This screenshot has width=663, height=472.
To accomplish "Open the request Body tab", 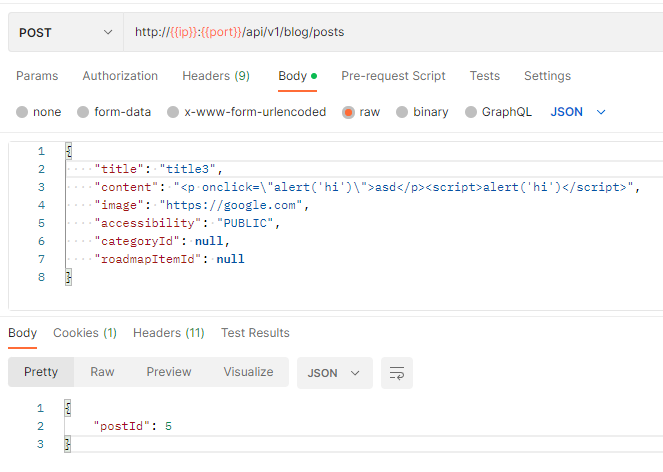I will (297, 76).
